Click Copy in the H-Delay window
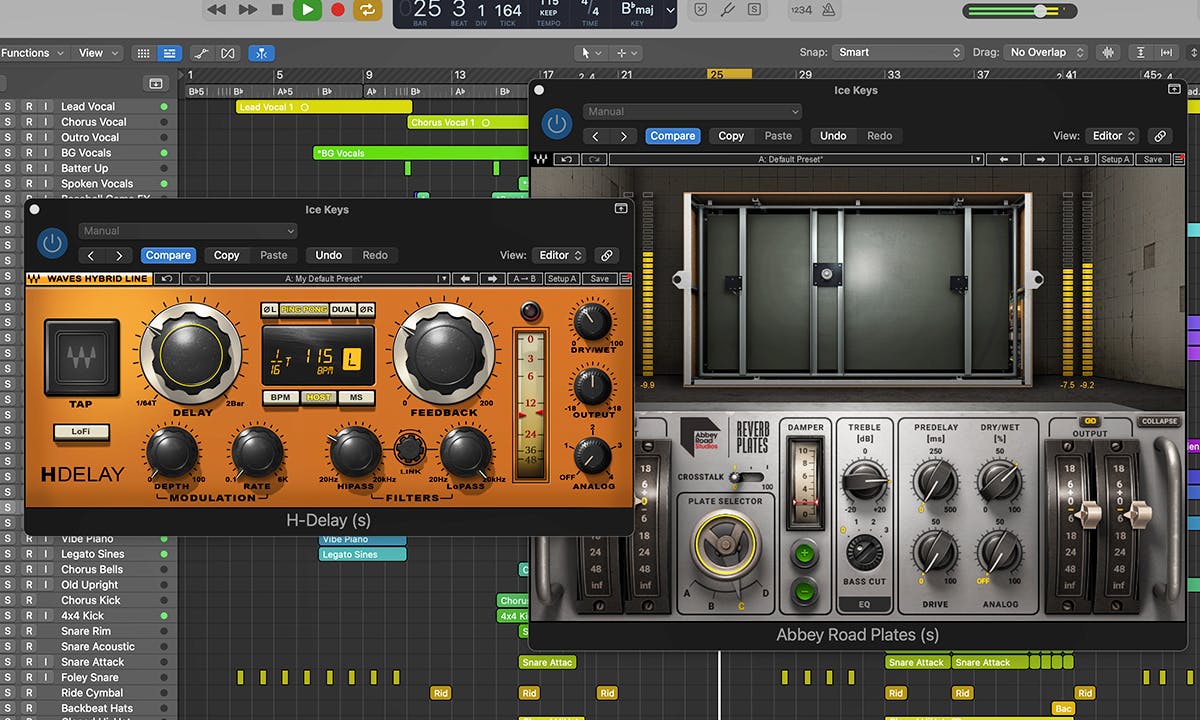 coord(227,255)
